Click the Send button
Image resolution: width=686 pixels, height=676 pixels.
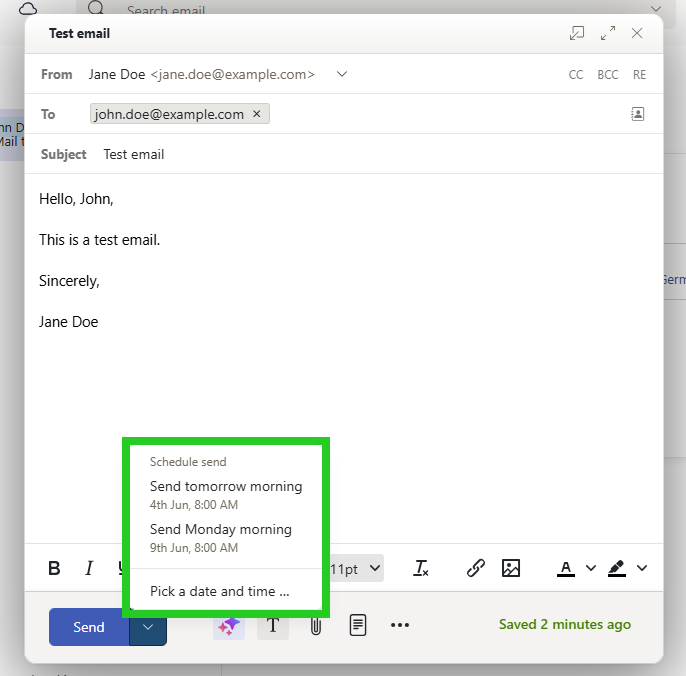[89, 627]
